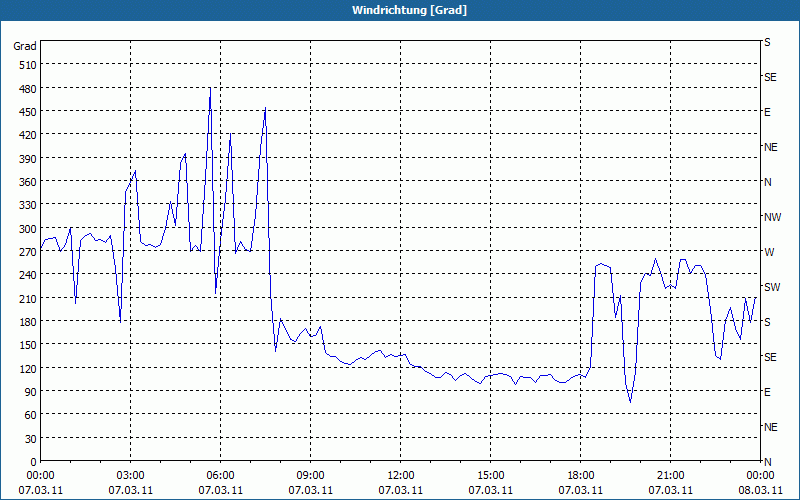The height and width of the screenshot is (500, 800).
Task: Choose the 60 y-axis value
Action: pyautogui.click(x=31, y=415)
